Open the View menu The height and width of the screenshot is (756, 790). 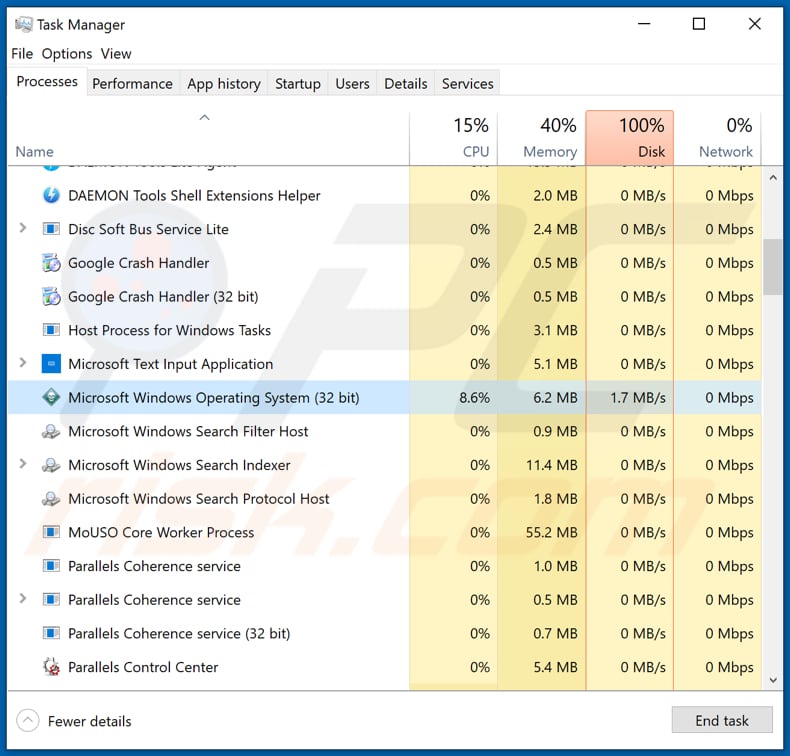pos(116,53)
